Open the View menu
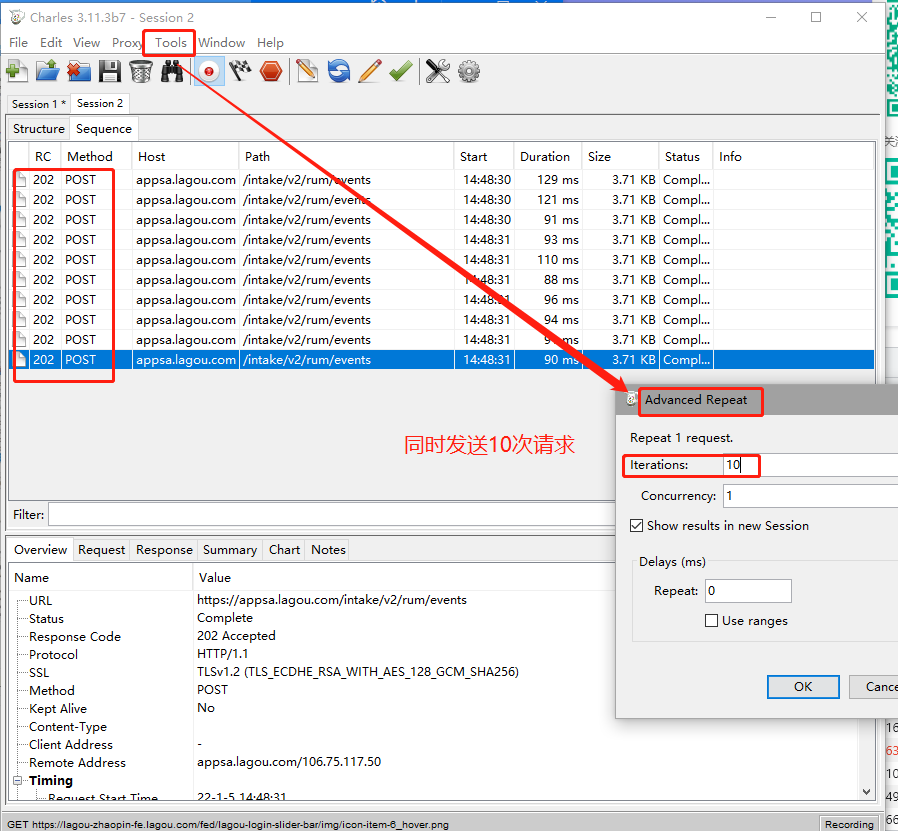This screenshot has width=898, height=831. (x=86, y=43)
